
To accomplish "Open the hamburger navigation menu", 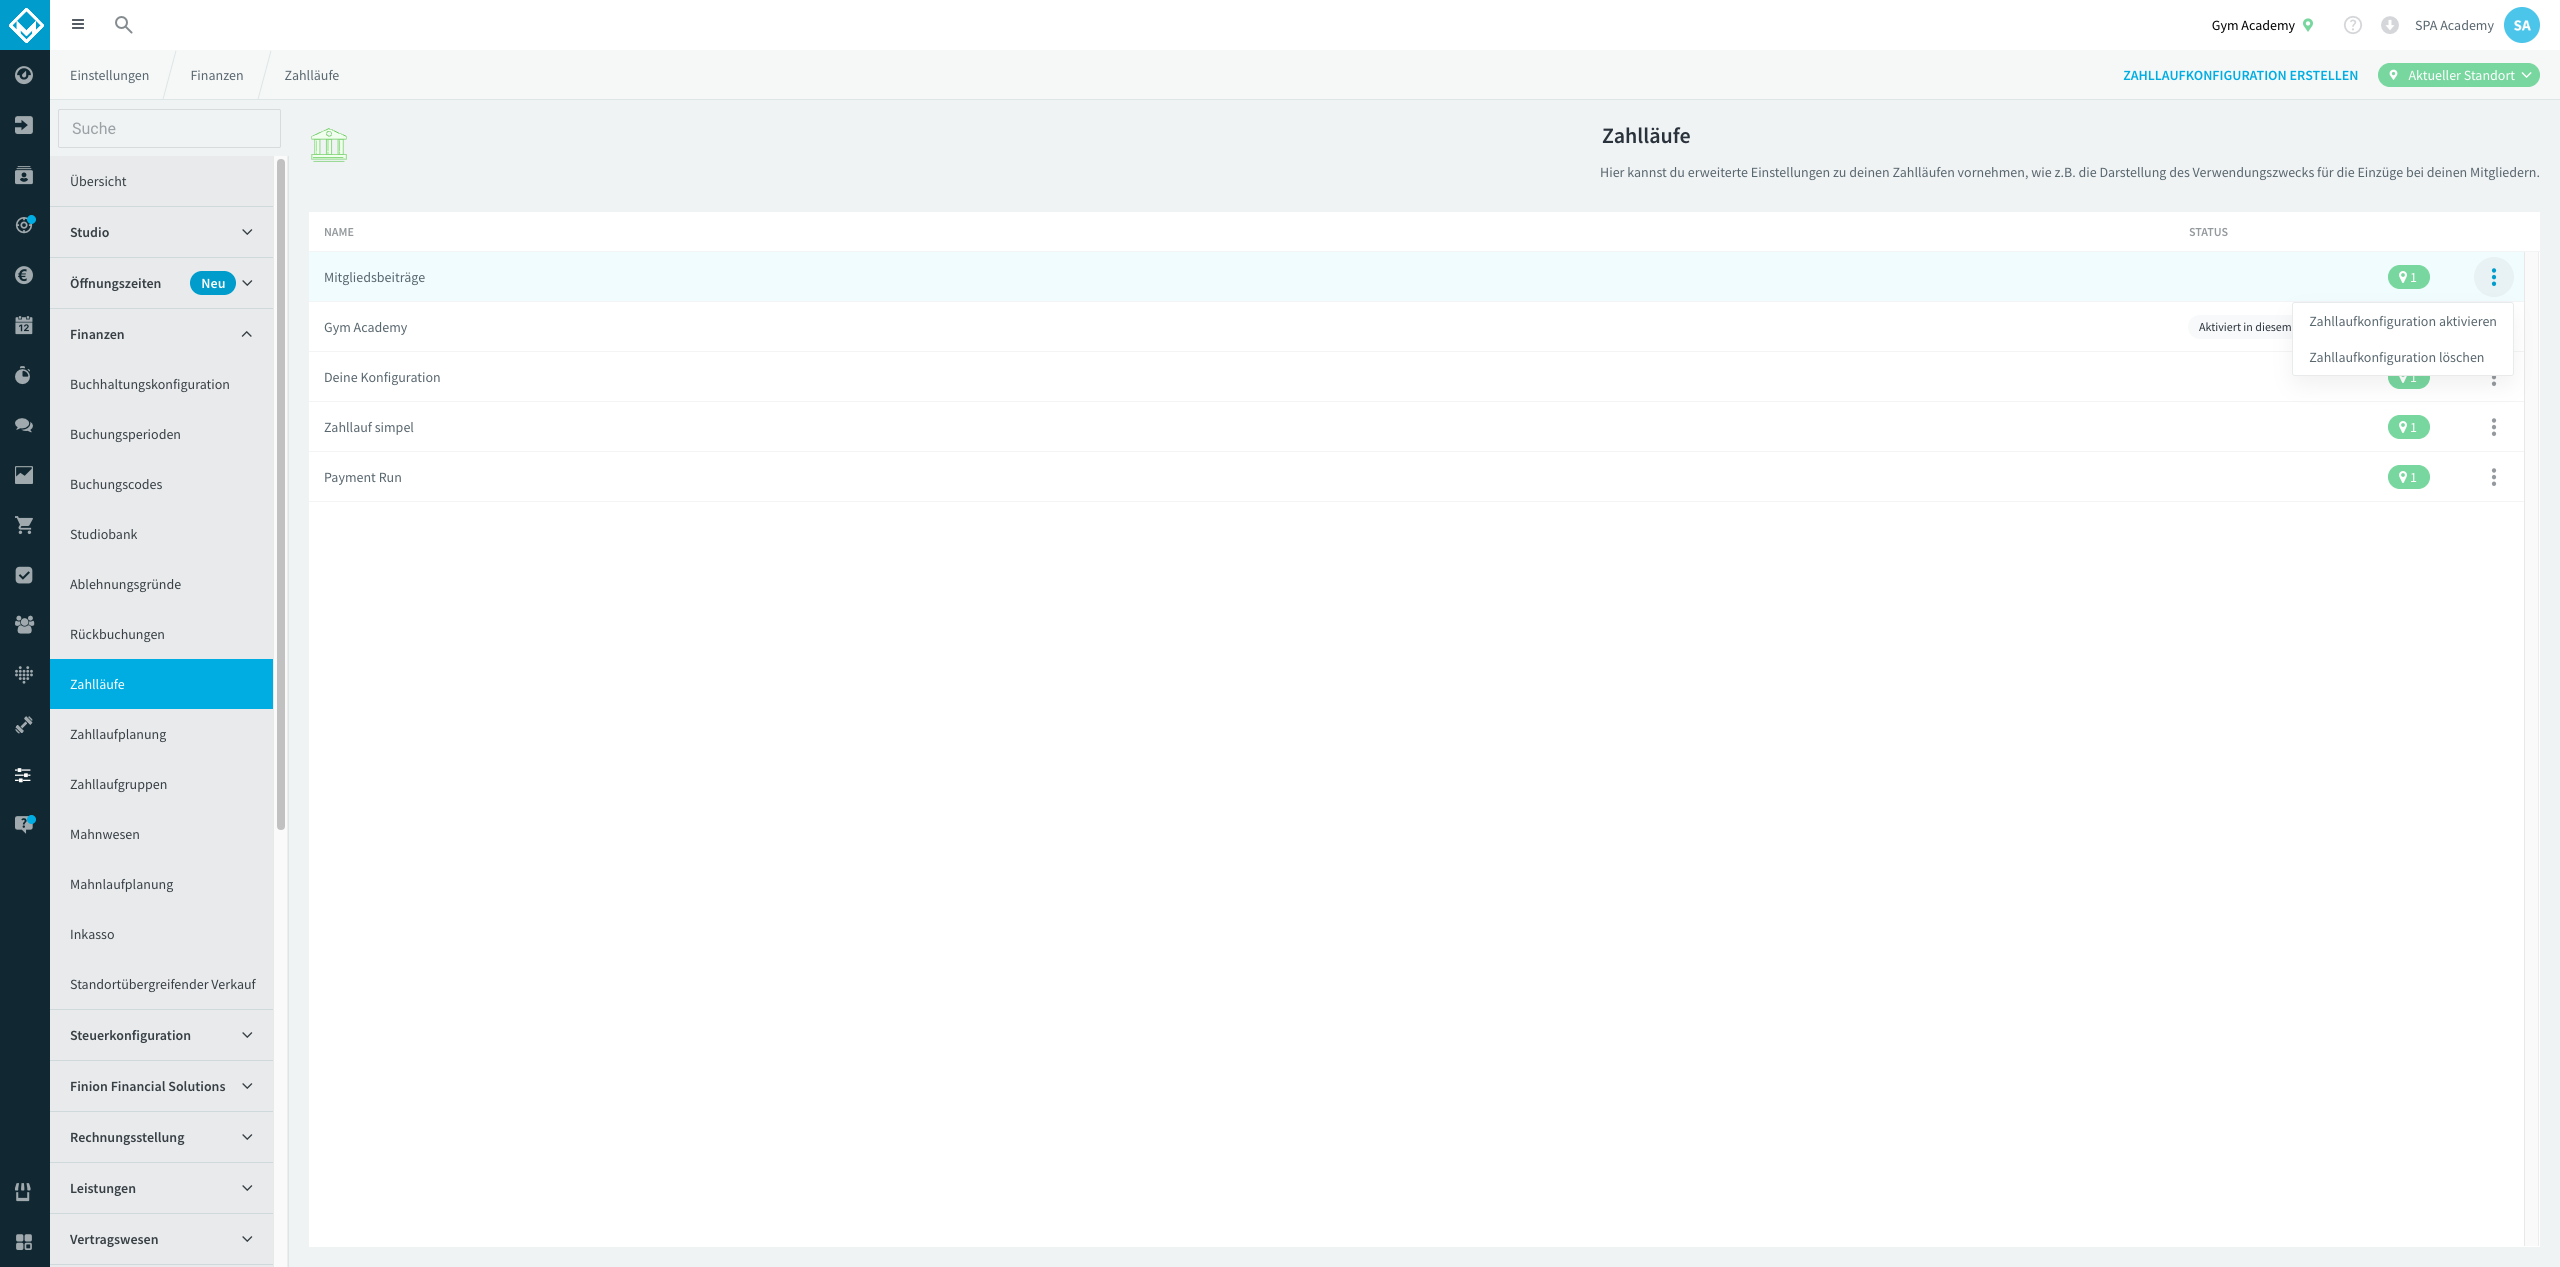I will click(x=78, y=25).
